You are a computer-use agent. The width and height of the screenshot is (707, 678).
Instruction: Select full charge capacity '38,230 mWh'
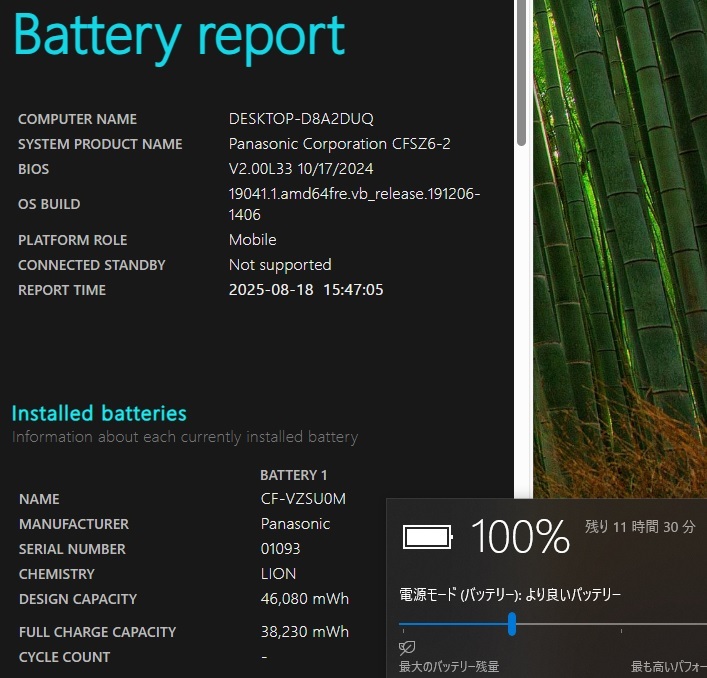click(305, 632)
